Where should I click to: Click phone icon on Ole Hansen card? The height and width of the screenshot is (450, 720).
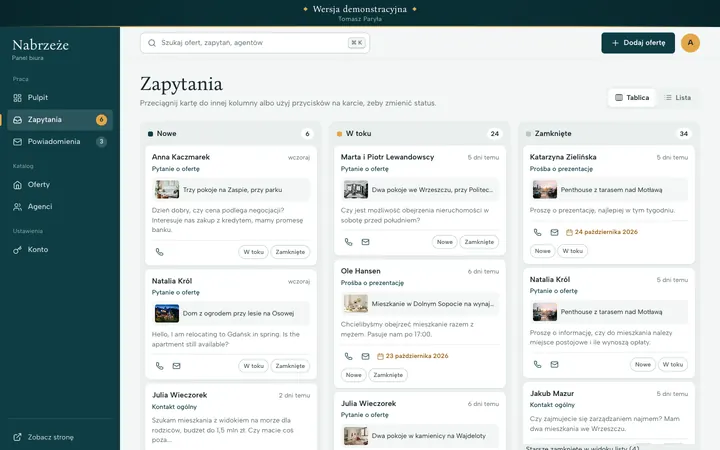tap(349, 356)
